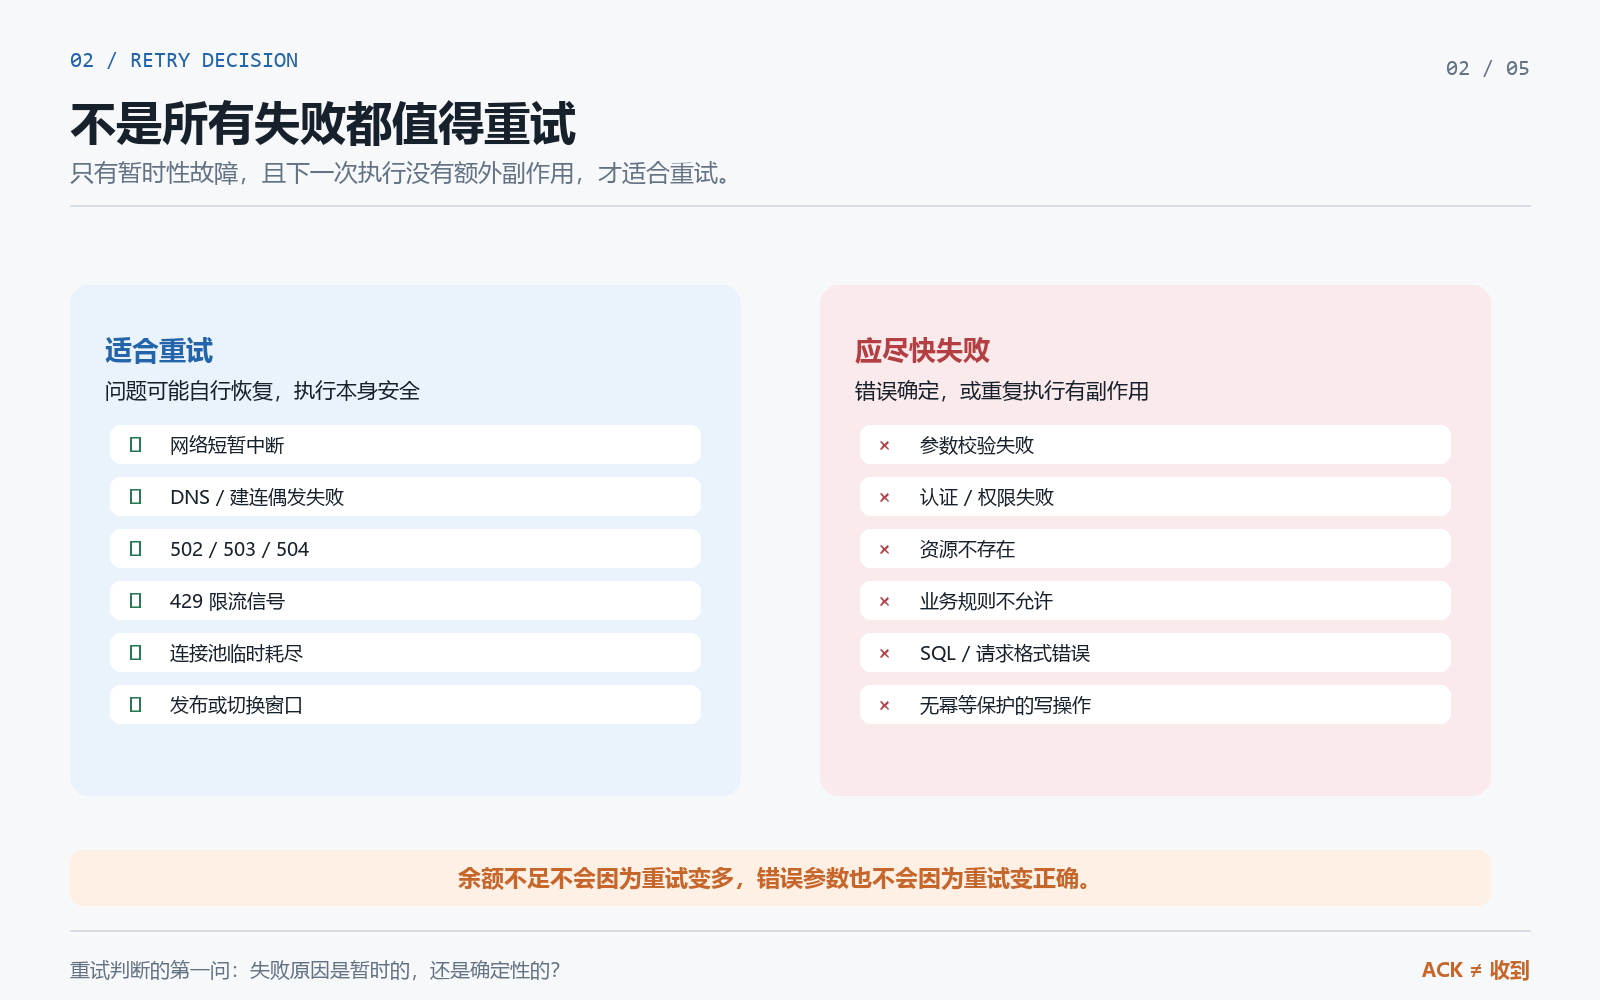Click the orange banner about 余额不足

[x=780, y=878]
